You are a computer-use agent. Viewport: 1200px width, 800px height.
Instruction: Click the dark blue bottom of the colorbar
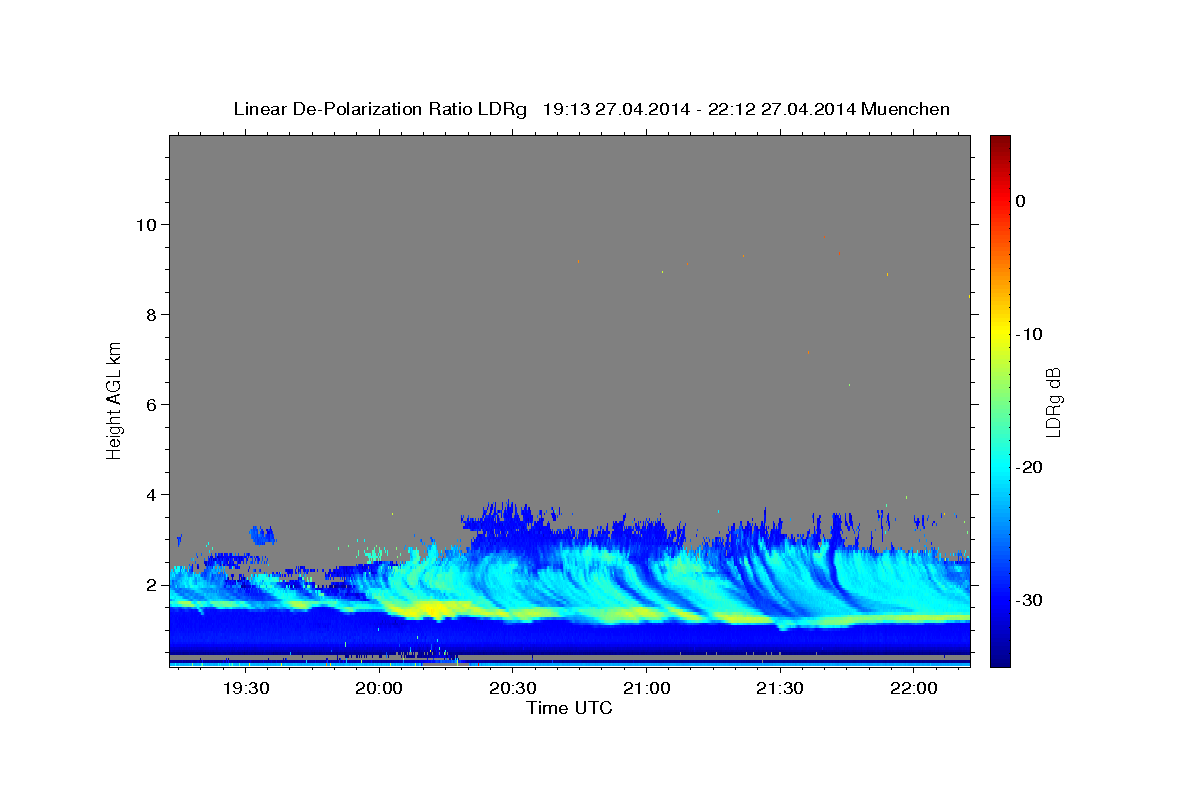pyautogui.click(x=1000, y=658)
